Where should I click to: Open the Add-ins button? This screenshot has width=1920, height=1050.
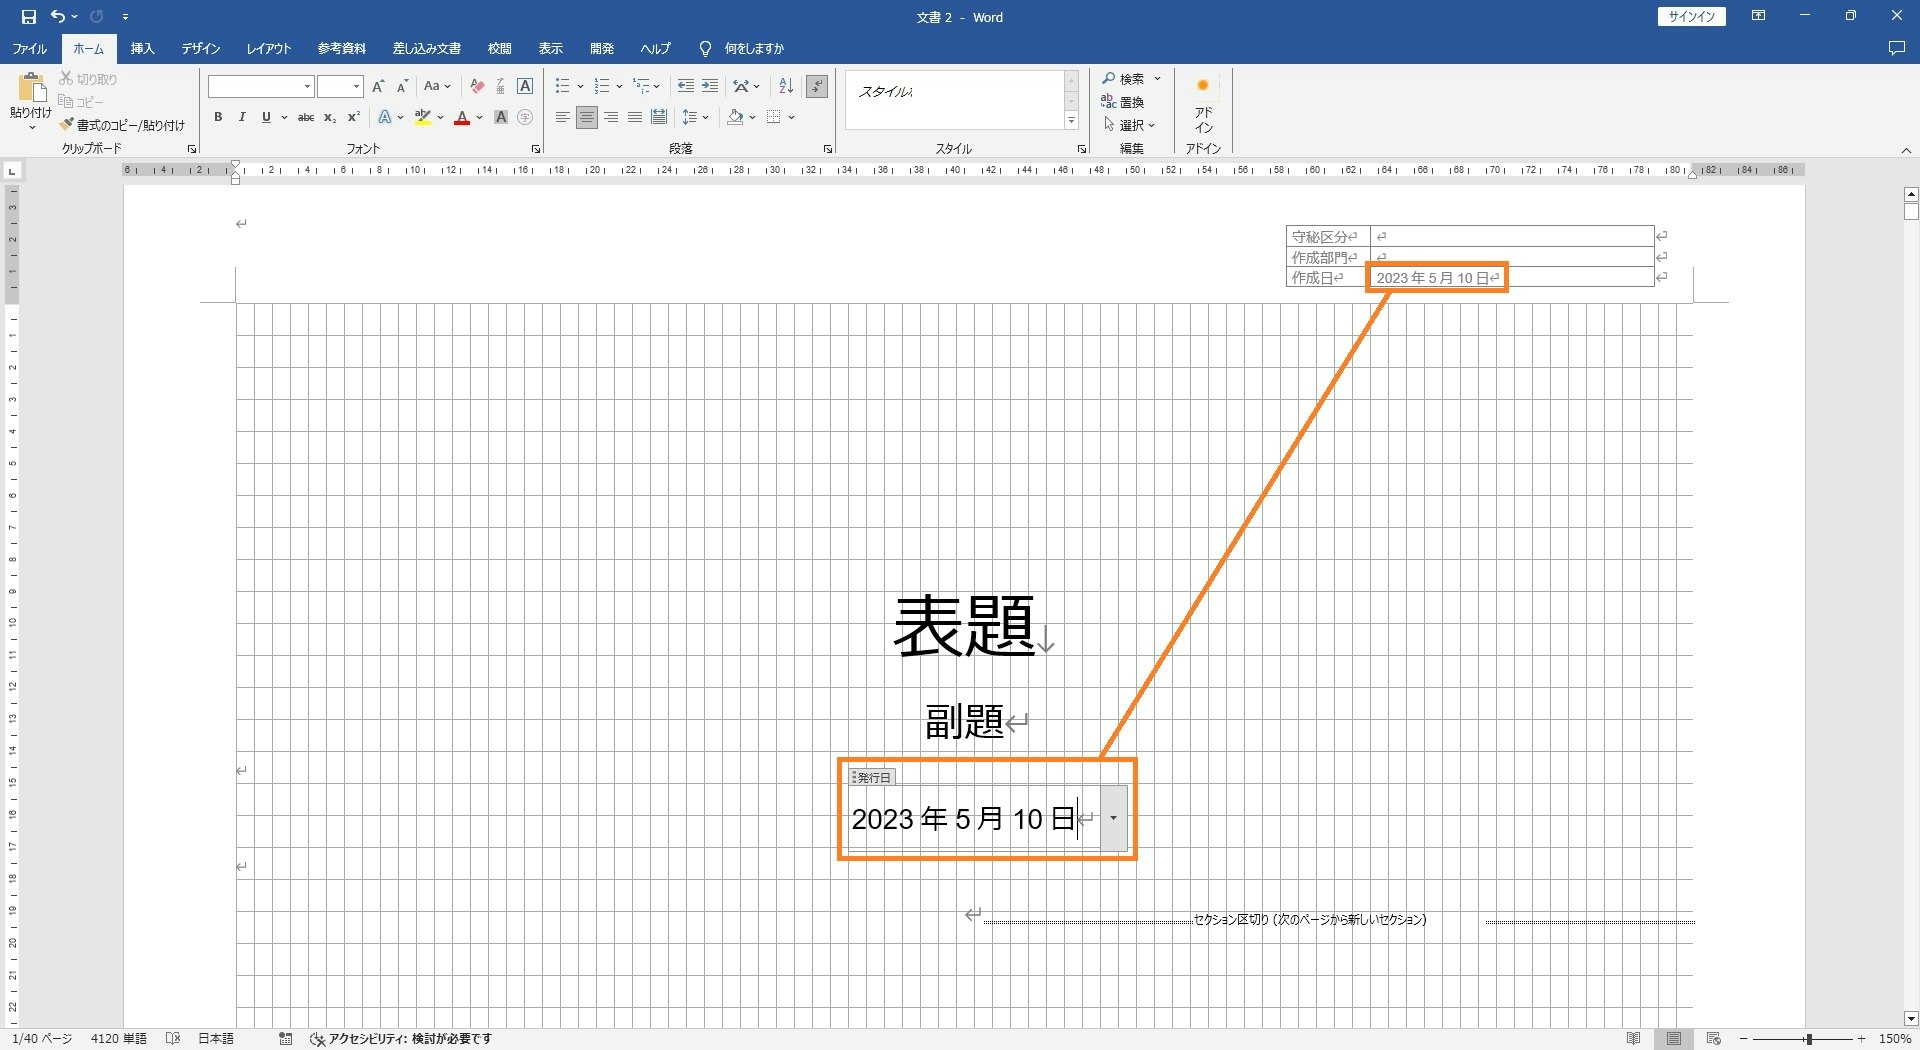(x=1203, y=105)
